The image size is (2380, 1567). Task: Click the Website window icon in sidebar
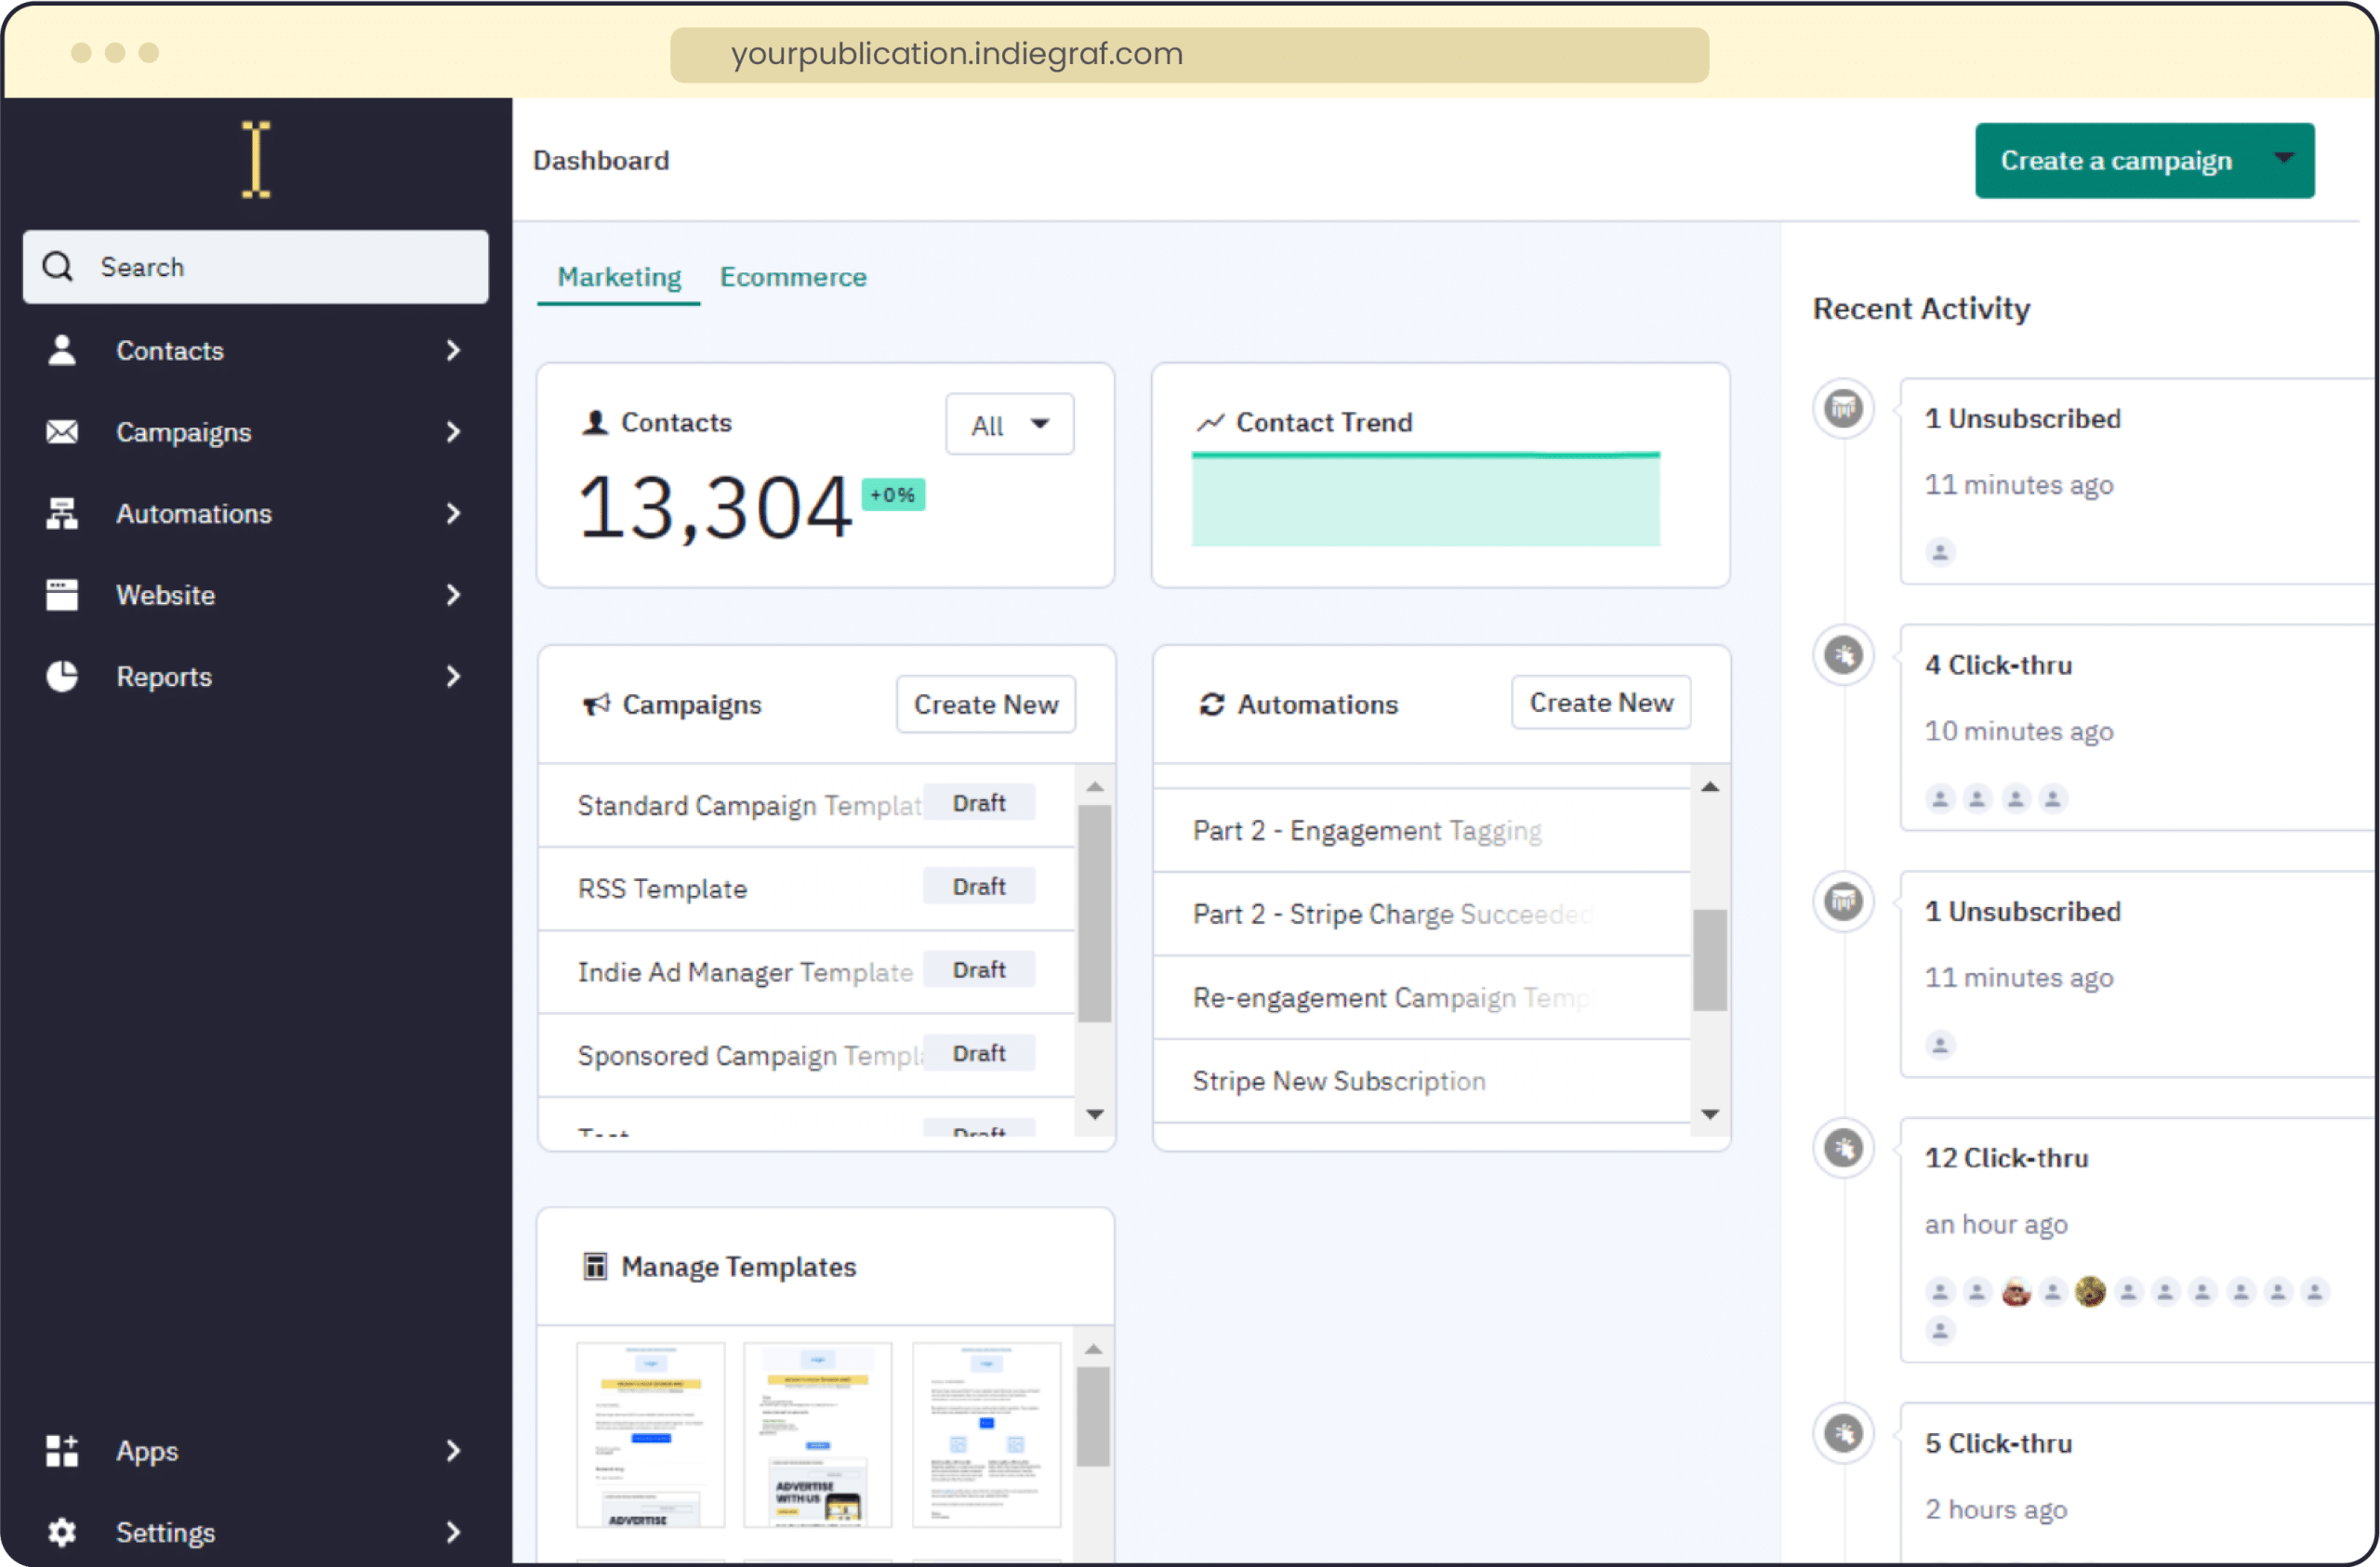tap(62, 595)
